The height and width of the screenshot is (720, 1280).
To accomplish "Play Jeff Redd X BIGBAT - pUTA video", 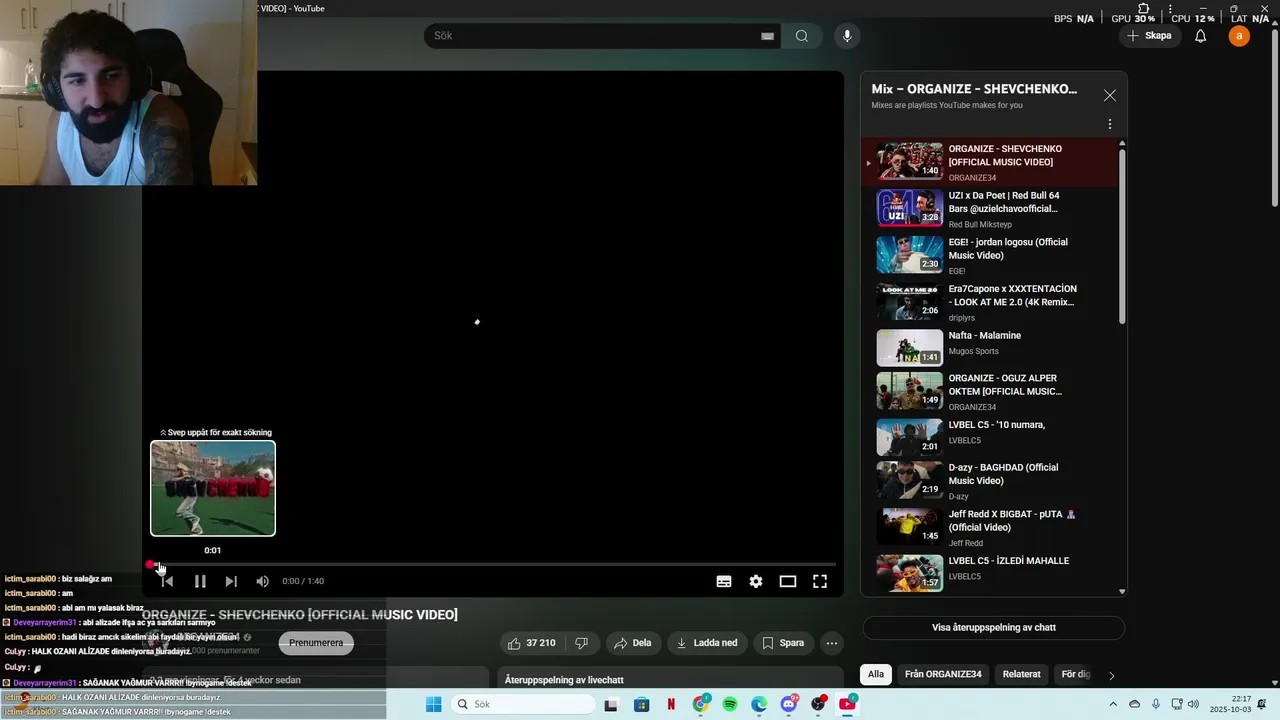I will pos(989,527).
